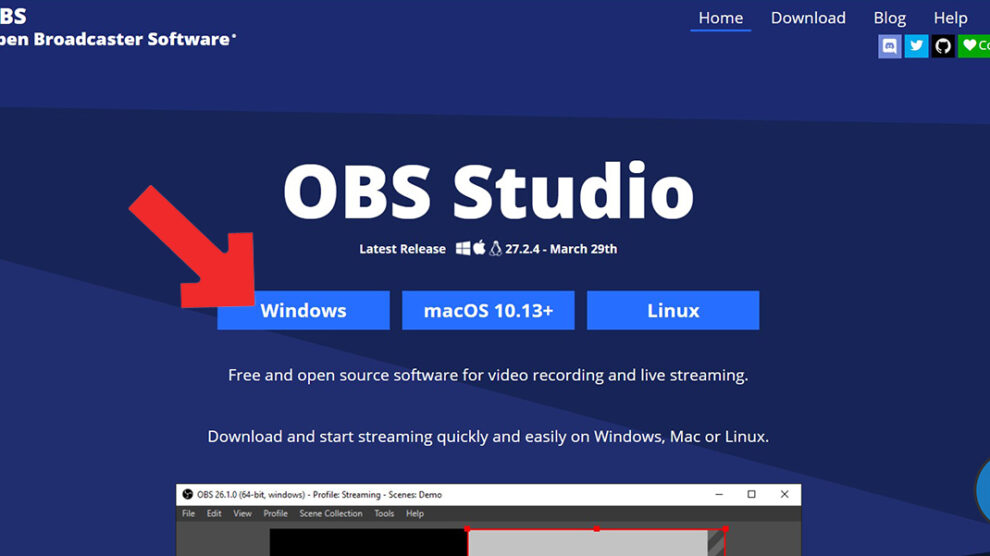Open View menu in OBS screenshot
Screen dimensions: 990x556
pyautogui.click(x=242, y=513)
